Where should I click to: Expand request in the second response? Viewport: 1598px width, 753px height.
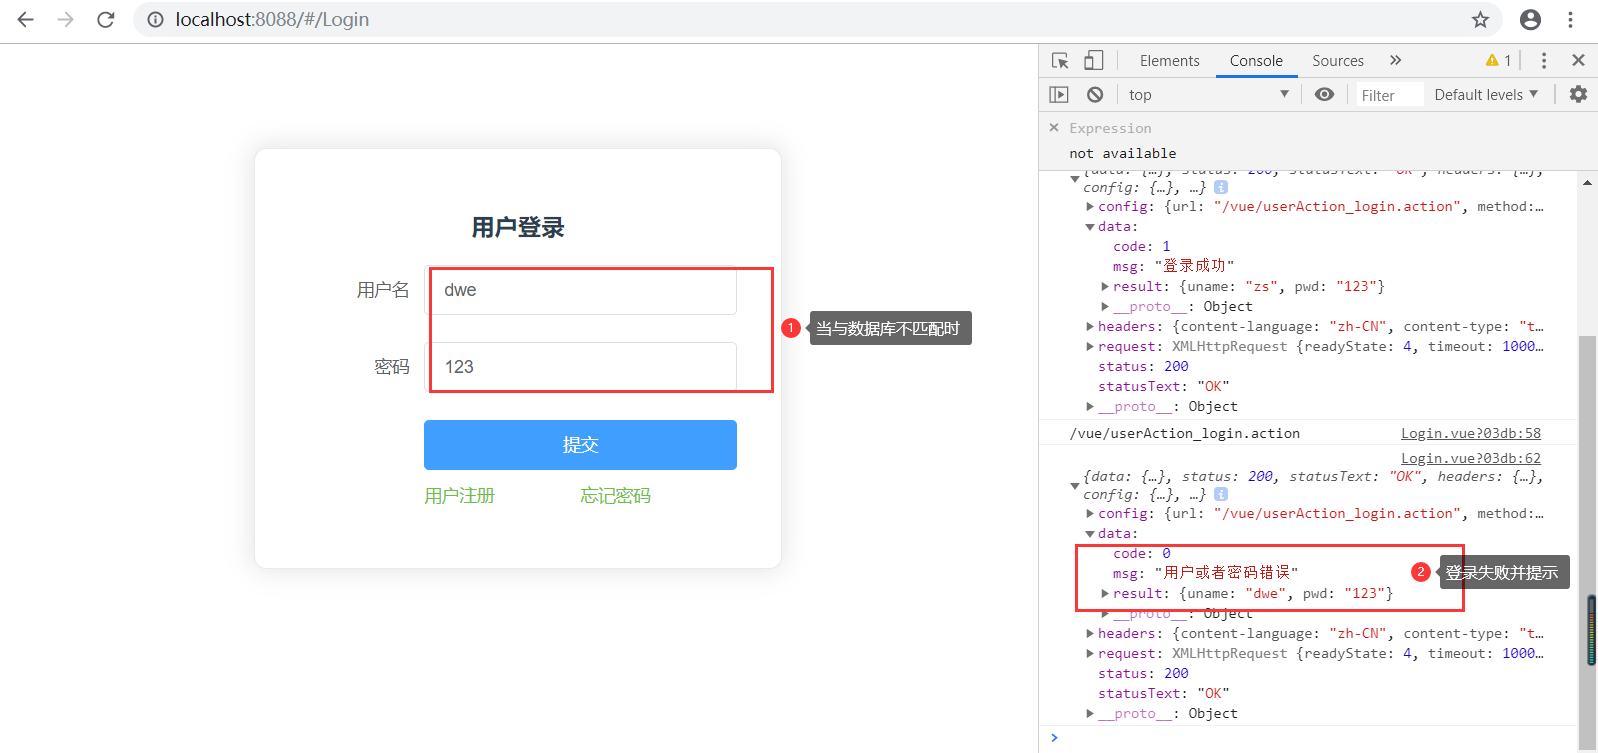1090,654
